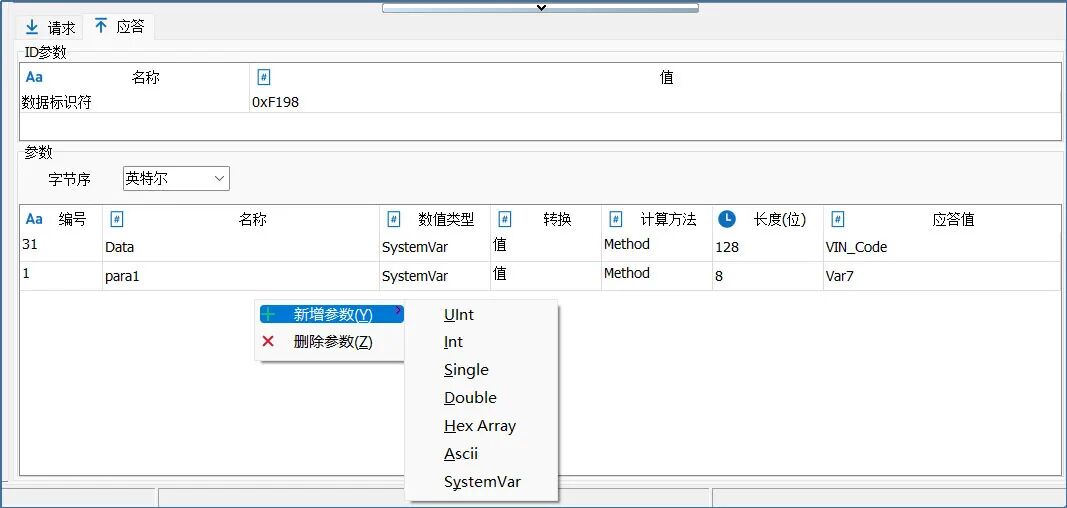
Task: Click the 0xF198 value cell
Action: click(x=655, y=102)
